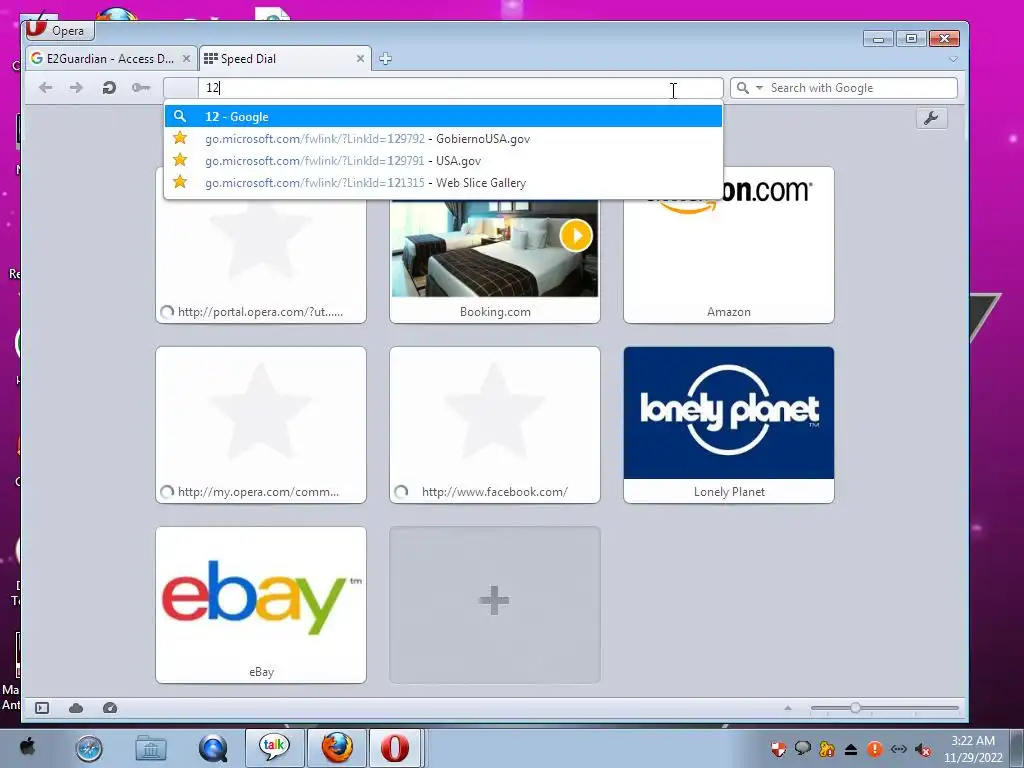1024x768 pixels.
Task: Expand the view settings arrow near the zoom slider
Action: tap(788, 708)
